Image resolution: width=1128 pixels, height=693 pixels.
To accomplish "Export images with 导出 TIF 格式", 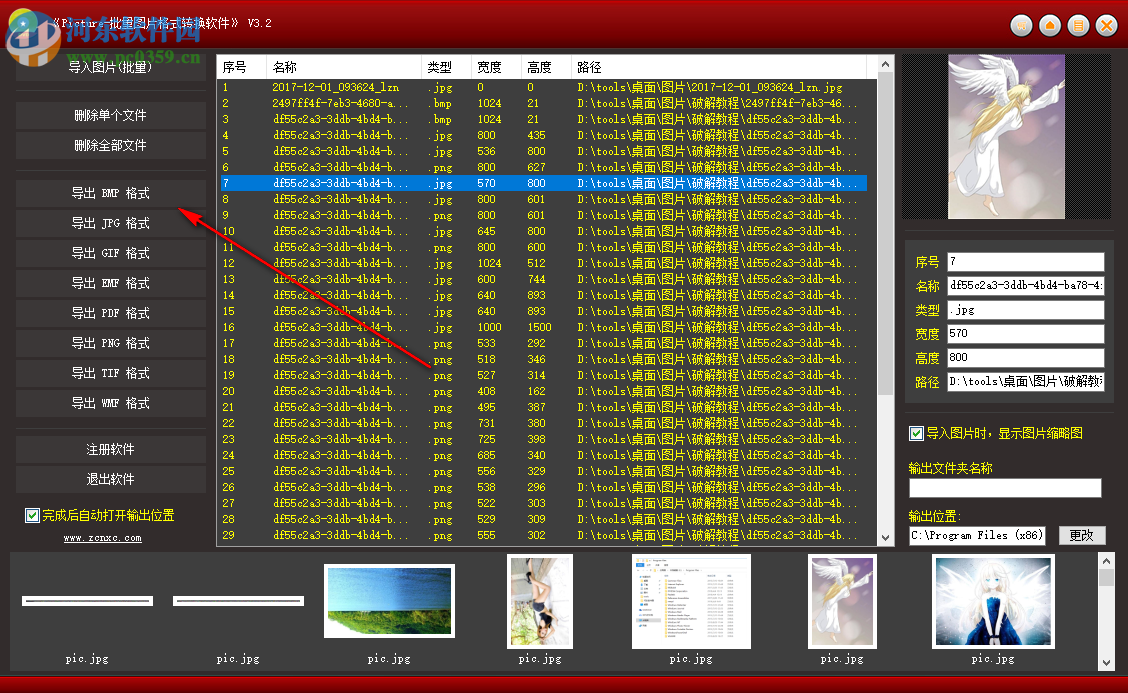I will pyautogui.click(x=110, y=373).
